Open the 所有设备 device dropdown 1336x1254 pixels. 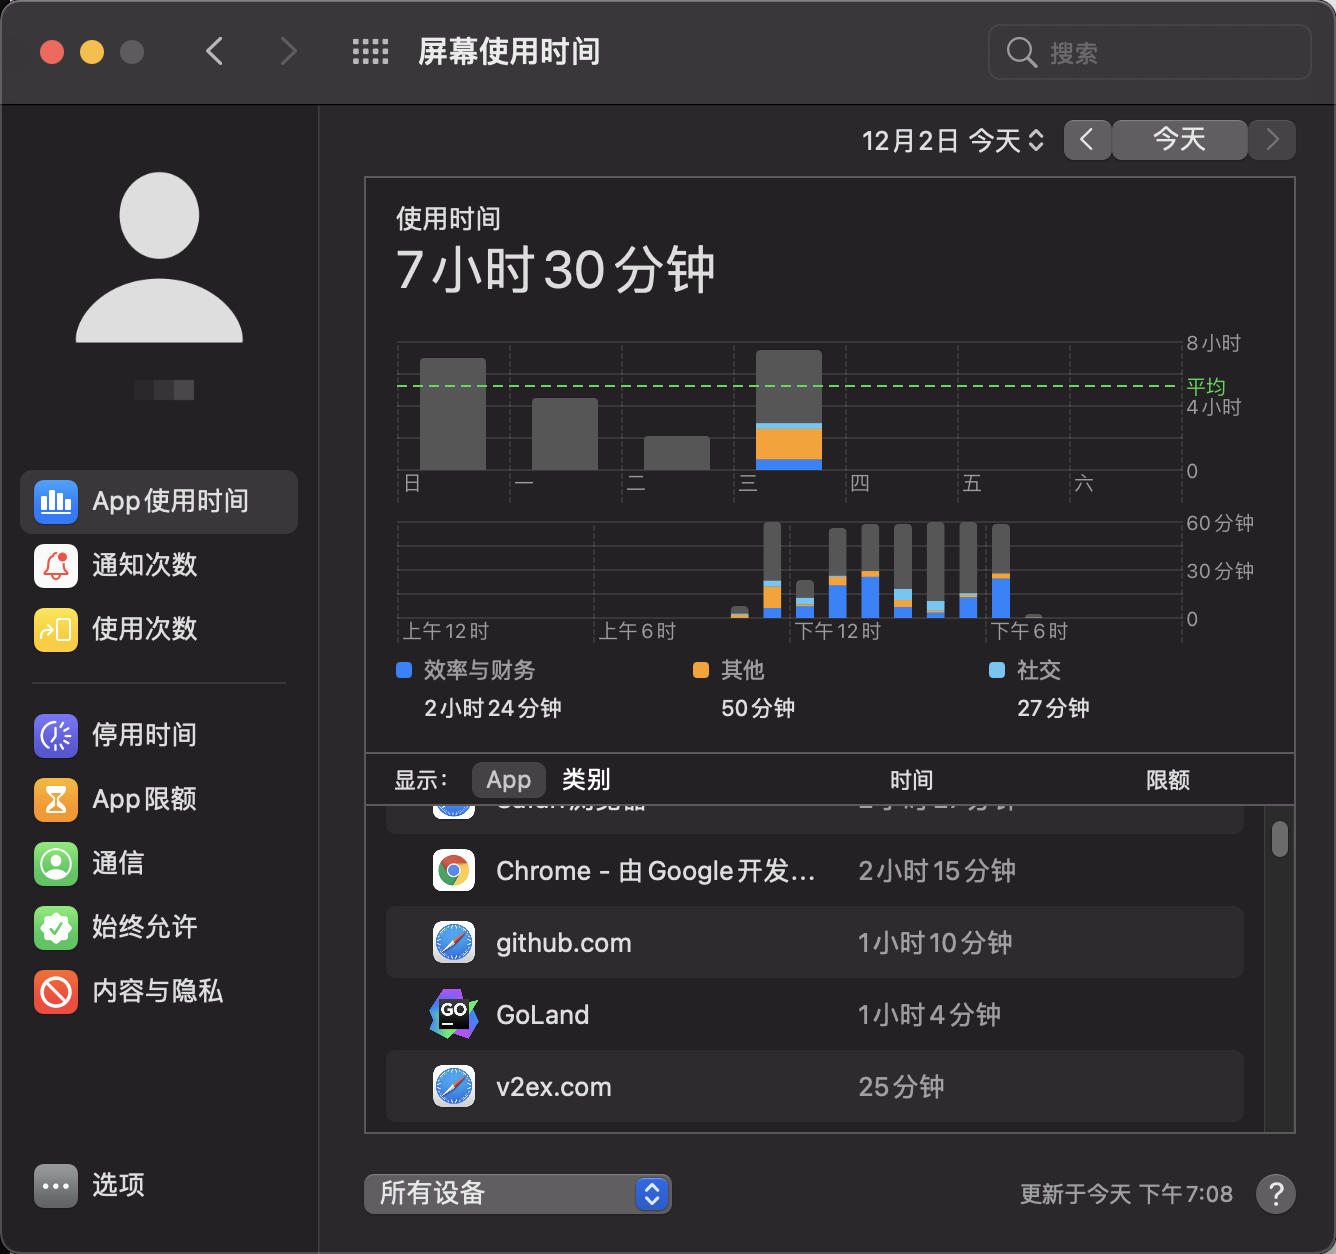point(517,1193)
